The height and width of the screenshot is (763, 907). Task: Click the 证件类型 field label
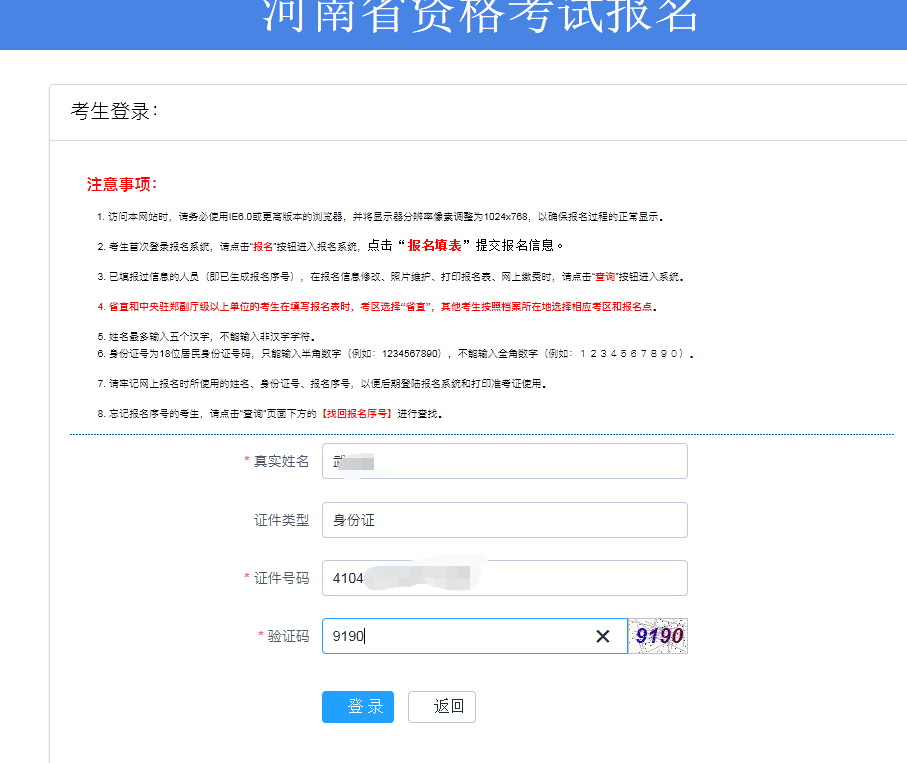coord(281,520)
